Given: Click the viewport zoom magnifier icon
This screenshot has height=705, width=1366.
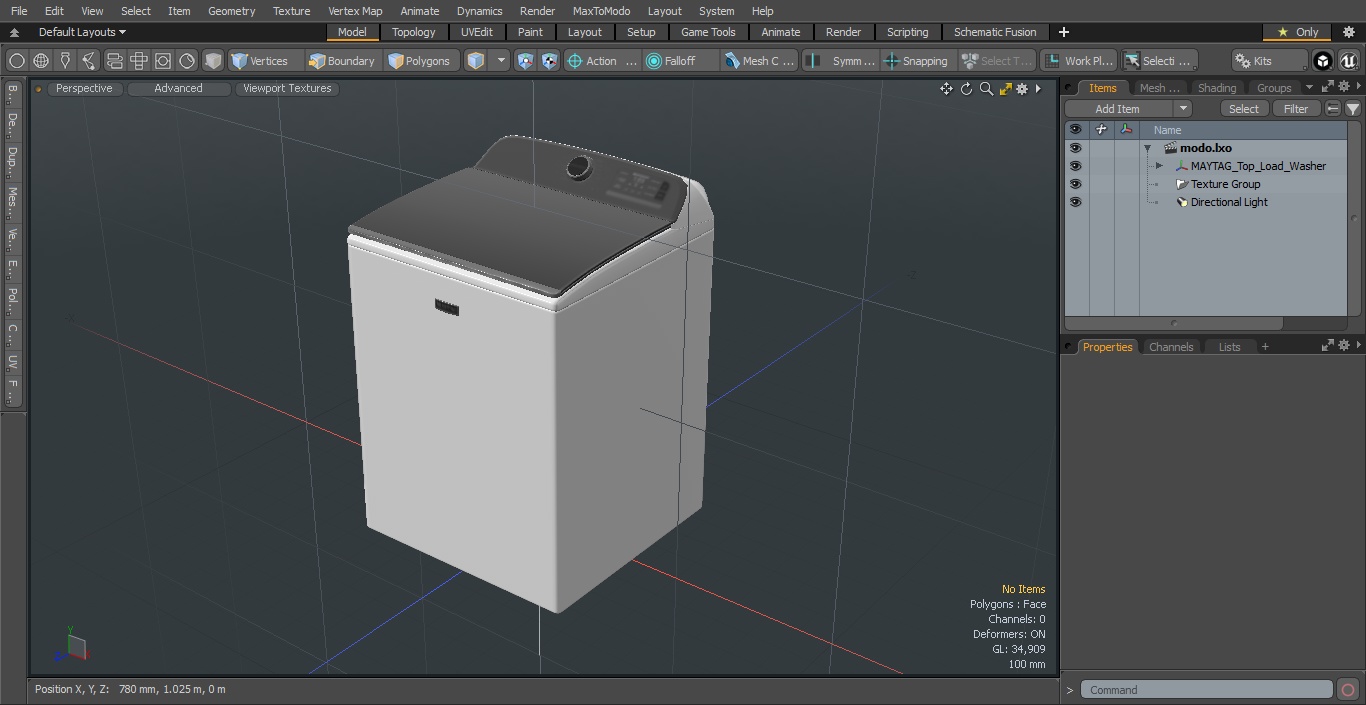Looking at the screenshot, I should click(986, 89).
